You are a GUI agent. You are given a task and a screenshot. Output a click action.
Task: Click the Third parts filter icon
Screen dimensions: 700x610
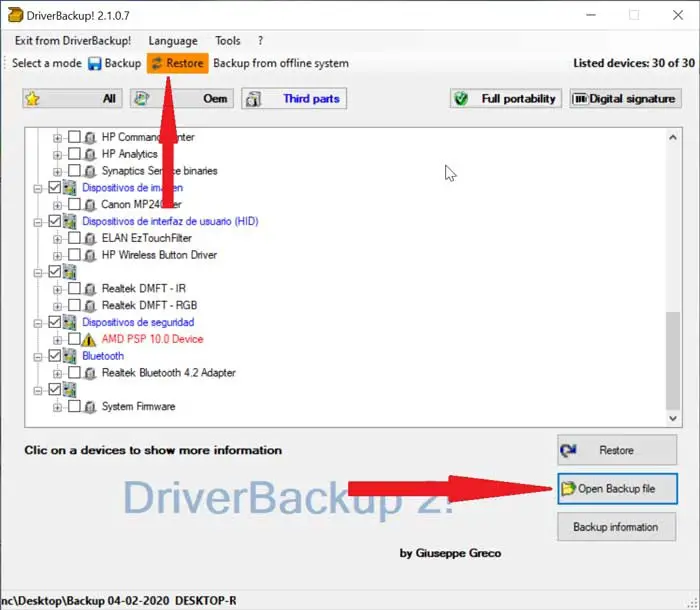[253, 99]
